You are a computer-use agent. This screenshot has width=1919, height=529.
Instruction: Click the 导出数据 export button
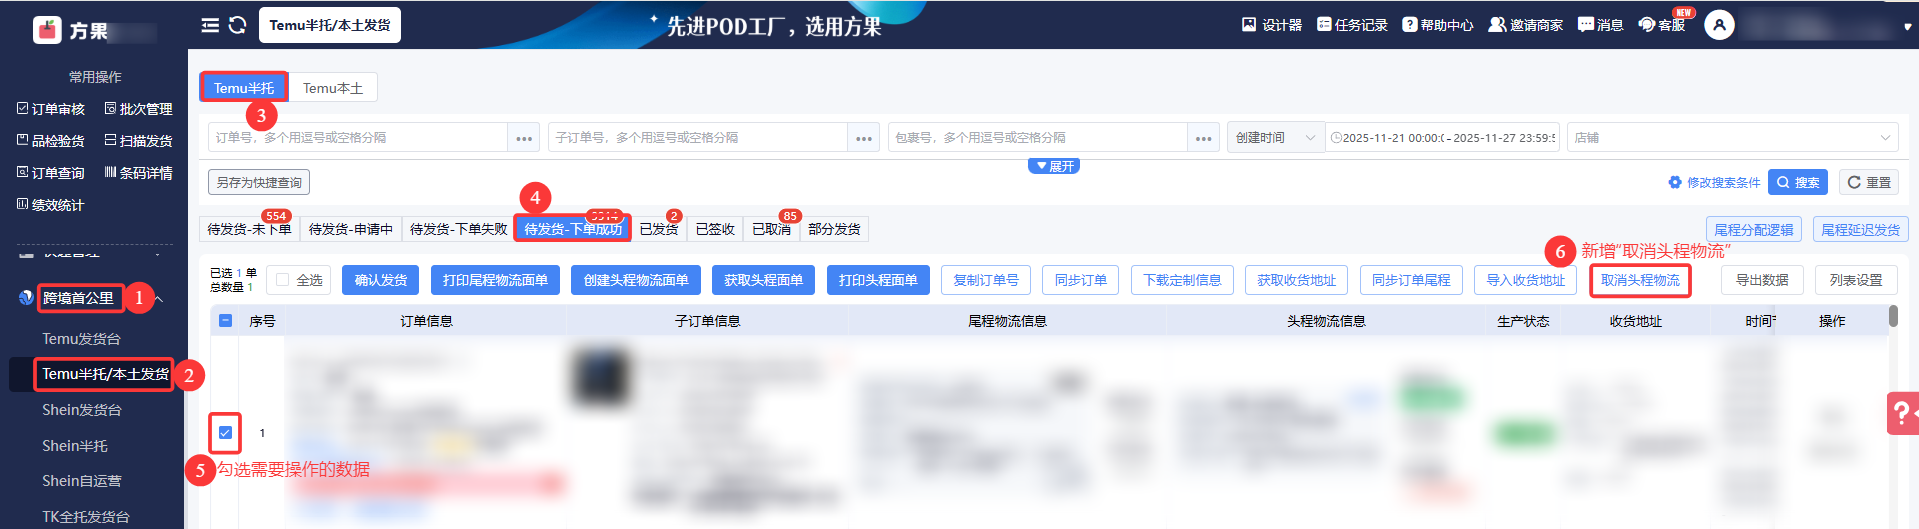1762,280
